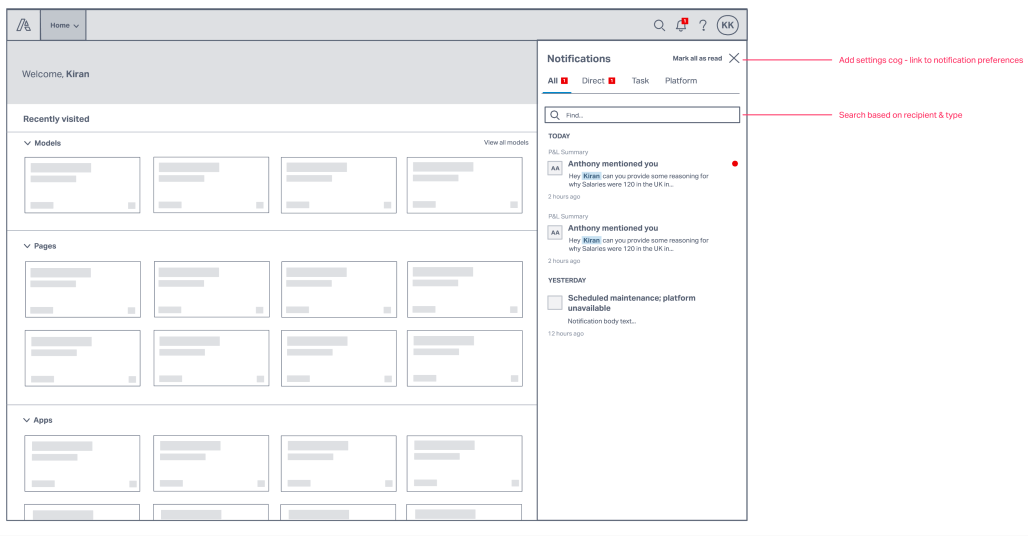The height and width of the screenshot is (536, 1028).
Task: Open the last model card in the Models row
Action: 464,185
